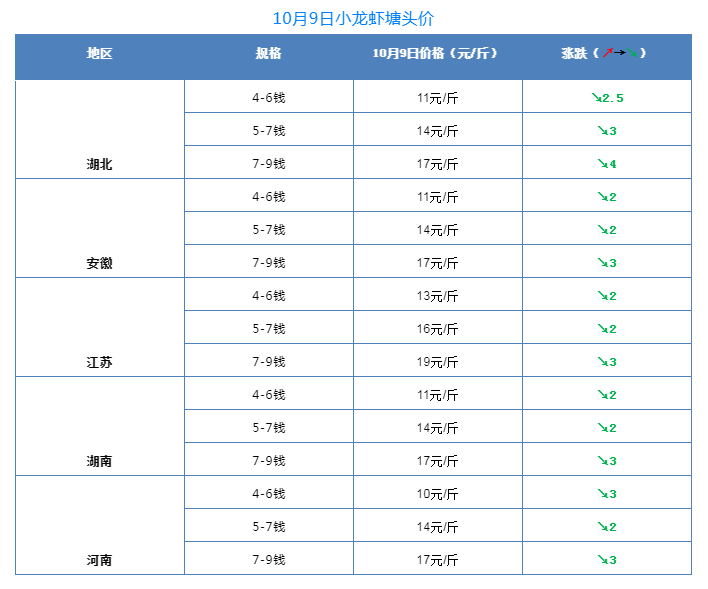Screen dimensions: 708x589
Task: Click the 地区 column header
Action: 100,53
